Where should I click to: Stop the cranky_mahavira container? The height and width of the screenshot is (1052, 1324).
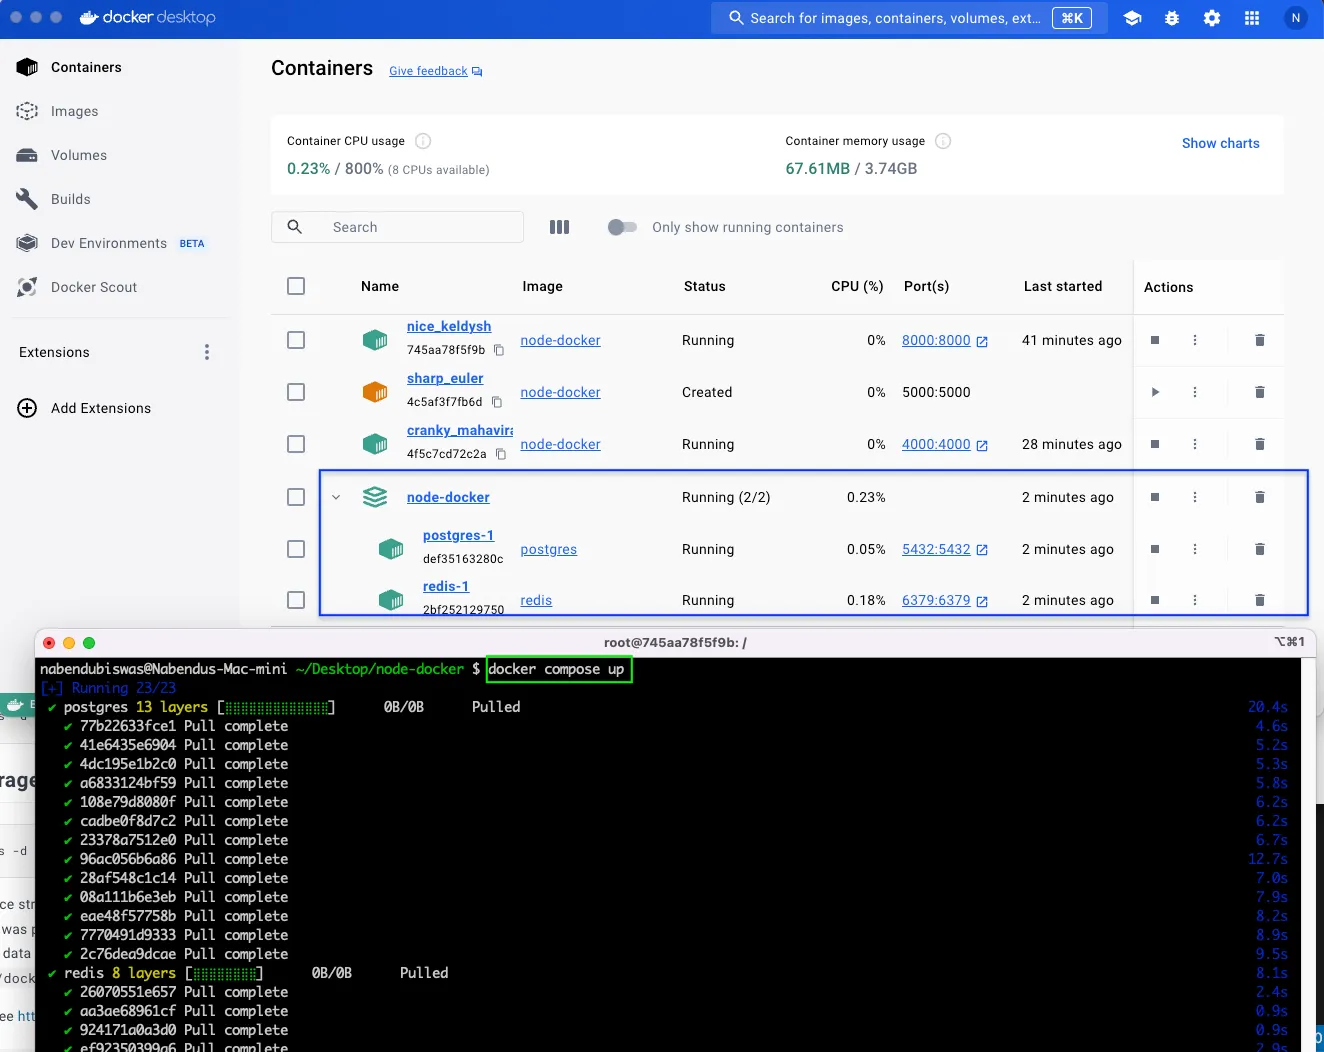[1155, 444]
